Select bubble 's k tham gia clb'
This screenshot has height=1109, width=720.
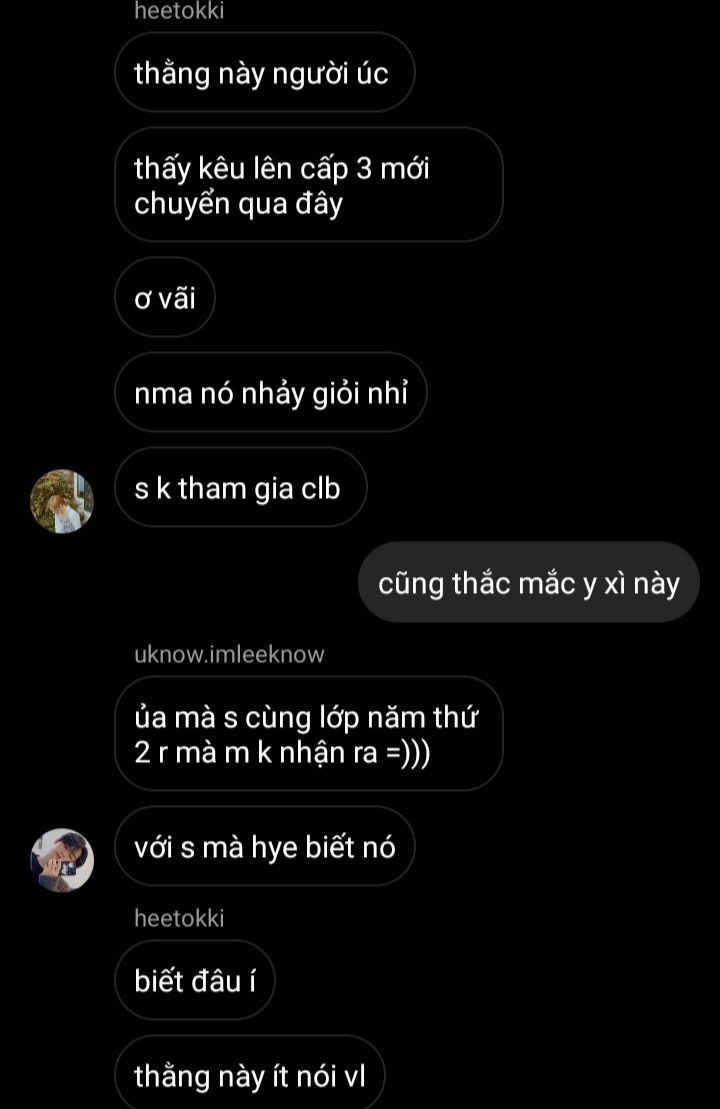(x=240, y=487)
